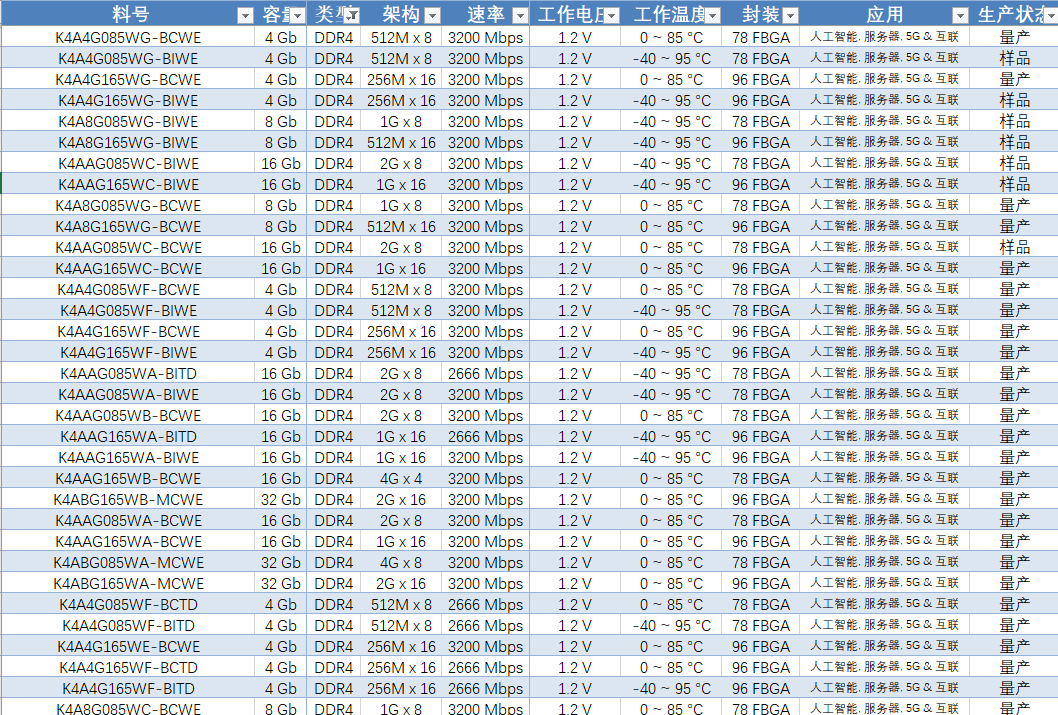Screen dimensions: 1058x715
Task: Click 应用 cell in K4A4G165WF-BCTD row
Action: (884, 667)
